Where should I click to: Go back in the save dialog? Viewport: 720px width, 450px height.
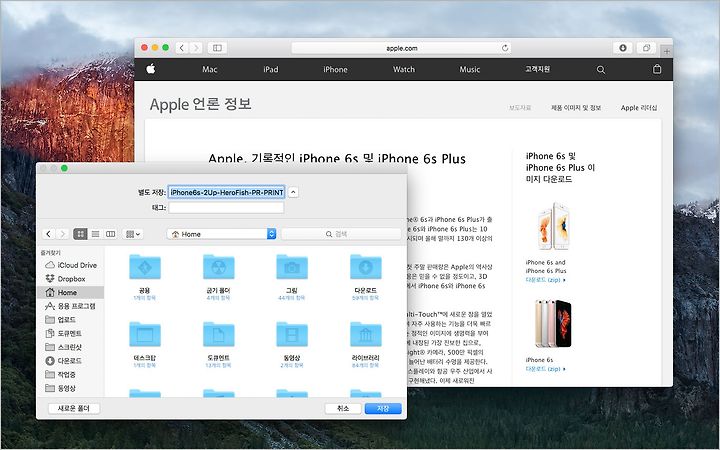pos(49,234)
